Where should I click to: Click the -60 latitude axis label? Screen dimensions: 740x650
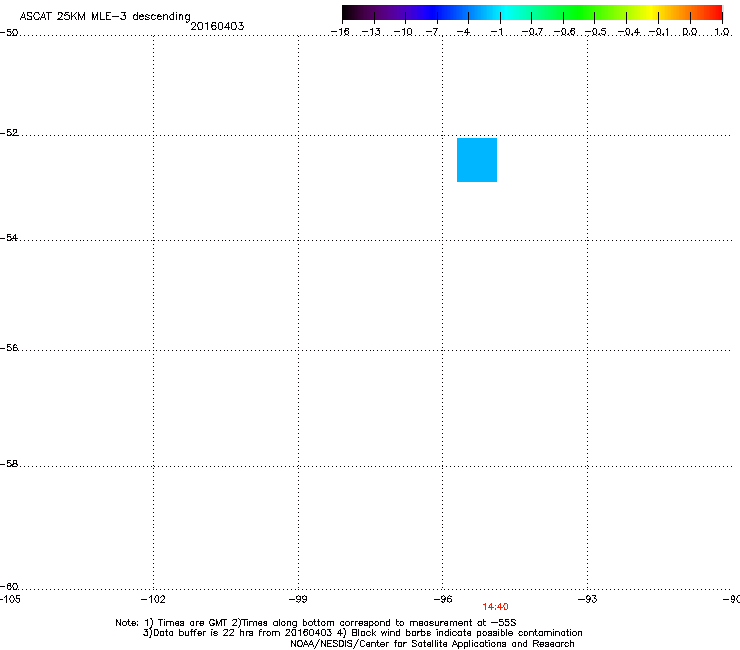point(9,586)
